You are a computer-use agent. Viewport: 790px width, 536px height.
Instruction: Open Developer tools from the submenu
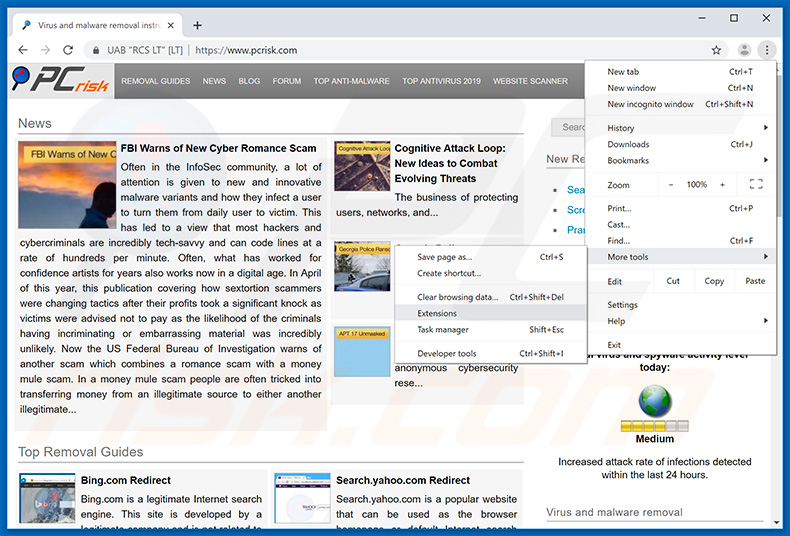click(490, 353)
